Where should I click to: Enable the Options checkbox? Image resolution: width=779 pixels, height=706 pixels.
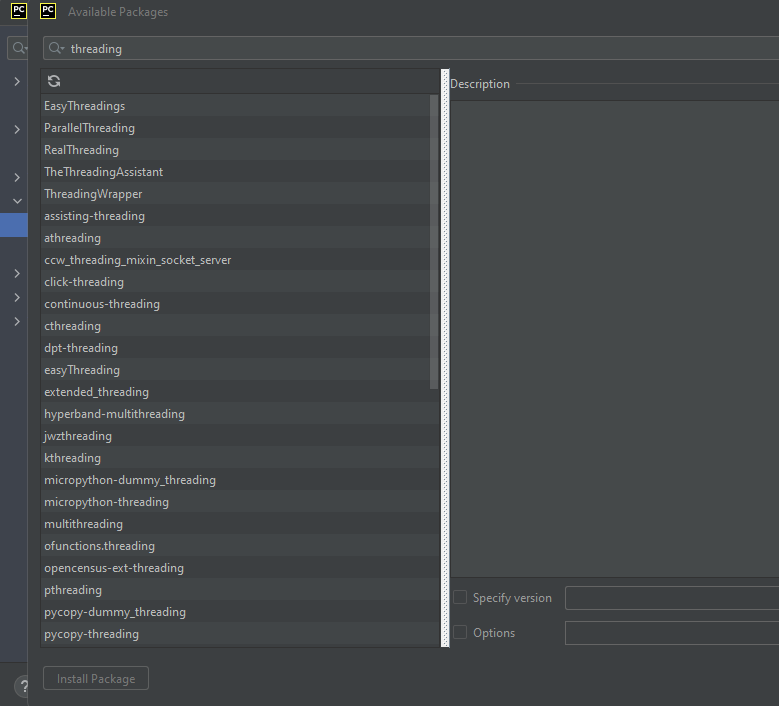coord(460,632)
